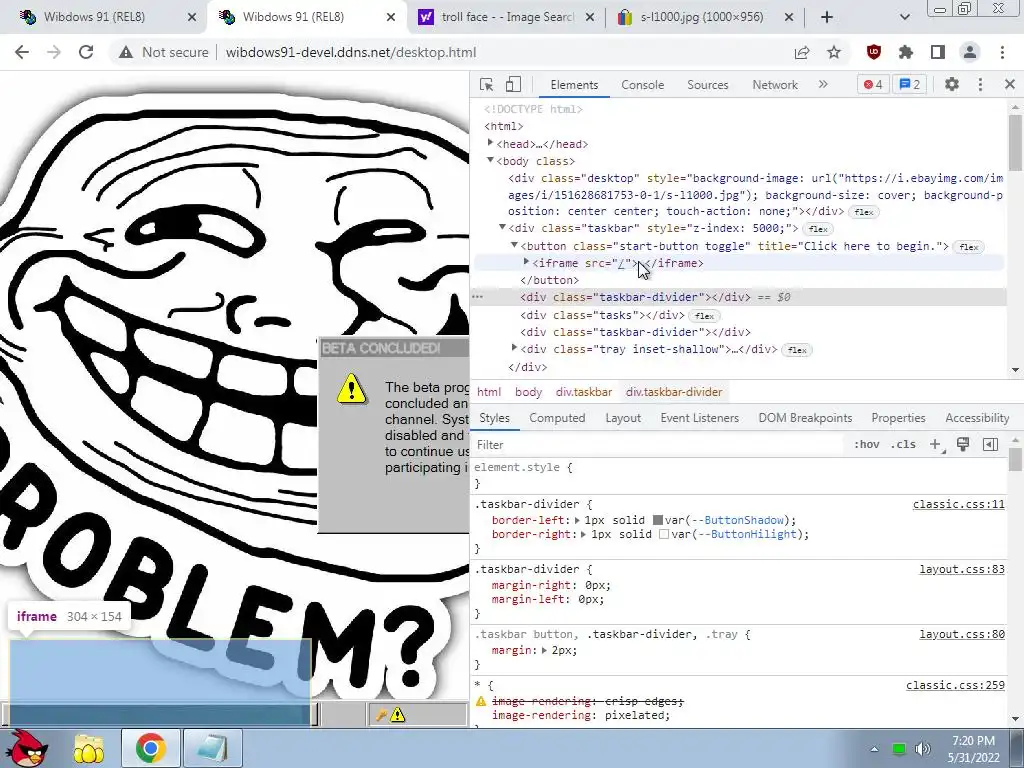Image resolution: width=1024 pixels, height=768 pixels.
Task: Open Chrome from Windows taskbar
Action: [x=150, y=748]
